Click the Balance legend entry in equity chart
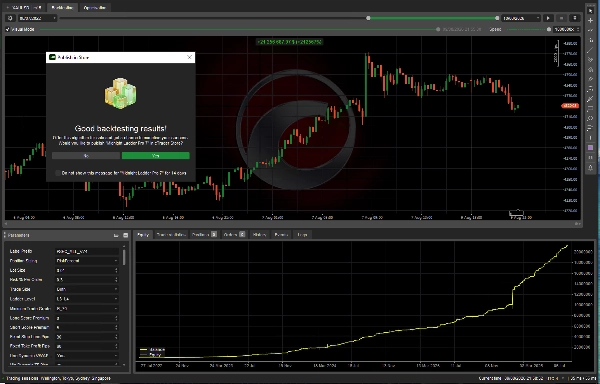The image size is (600, 384). (x=153, y=350)
